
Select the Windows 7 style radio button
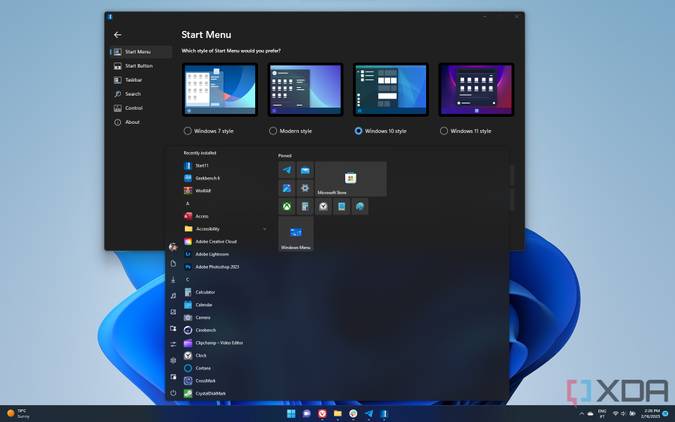pos(187,131)
